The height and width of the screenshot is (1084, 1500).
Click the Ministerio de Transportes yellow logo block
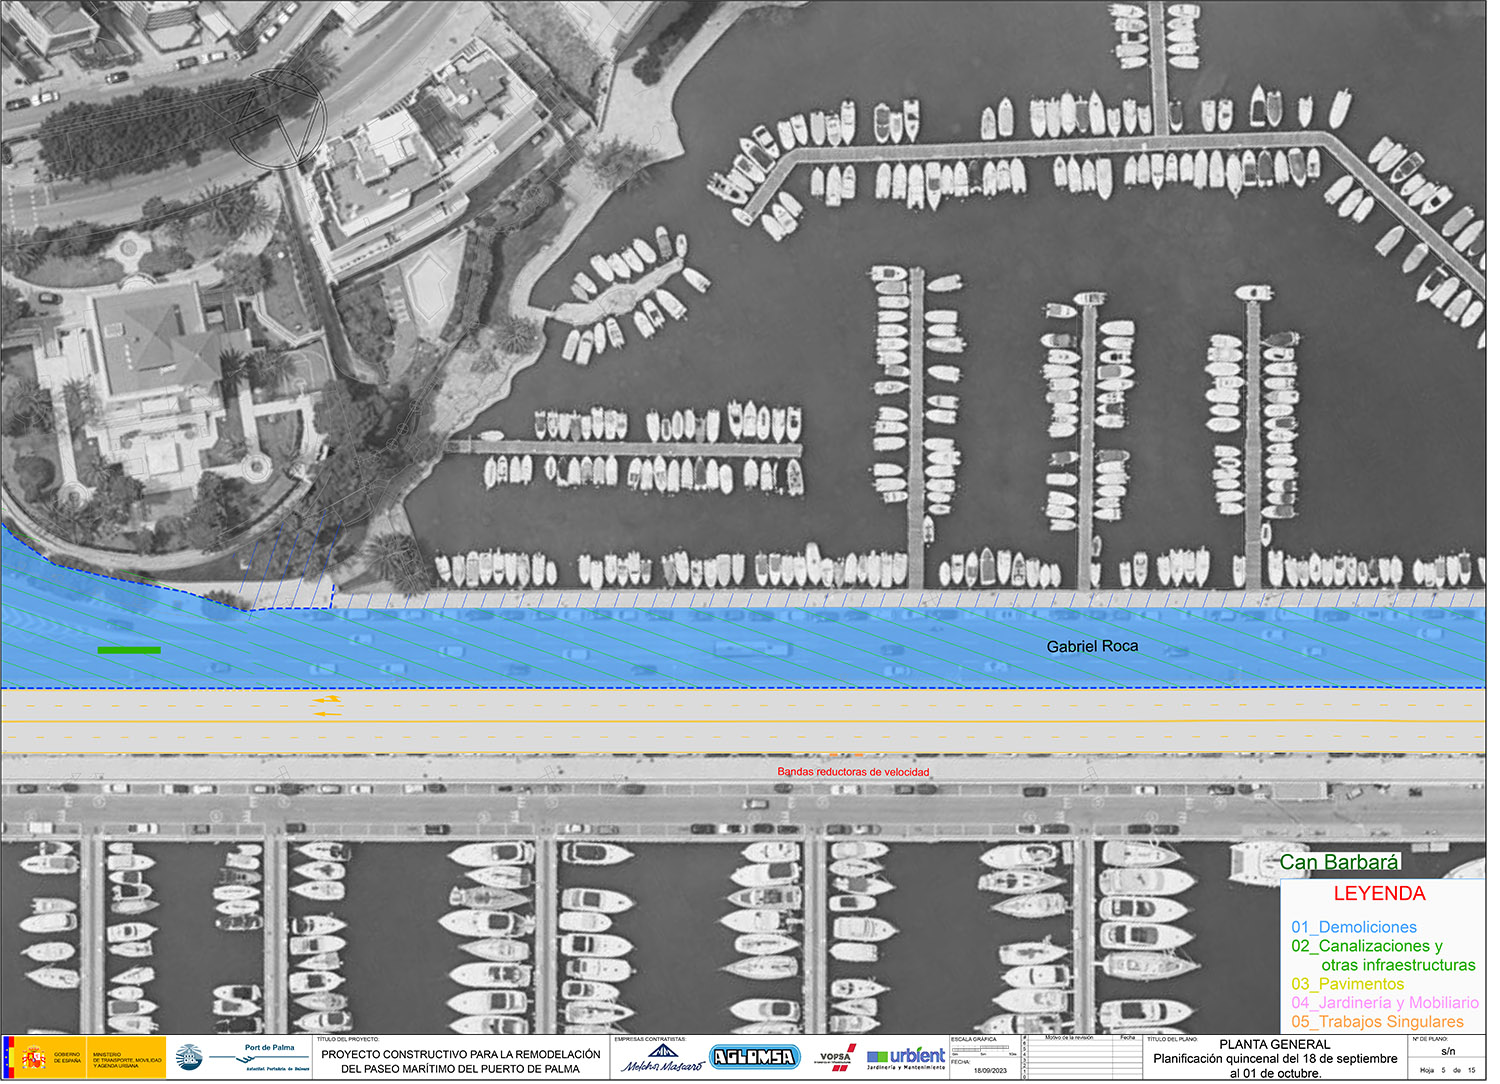pos(126,1057)
